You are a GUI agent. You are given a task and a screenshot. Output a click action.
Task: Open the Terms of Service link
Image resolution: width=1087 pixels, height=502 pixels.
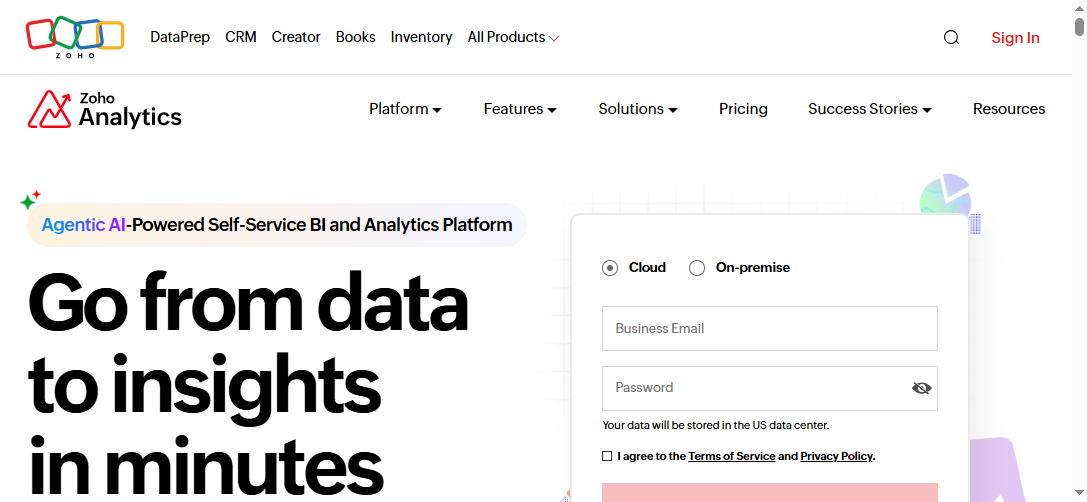[731, 456]
